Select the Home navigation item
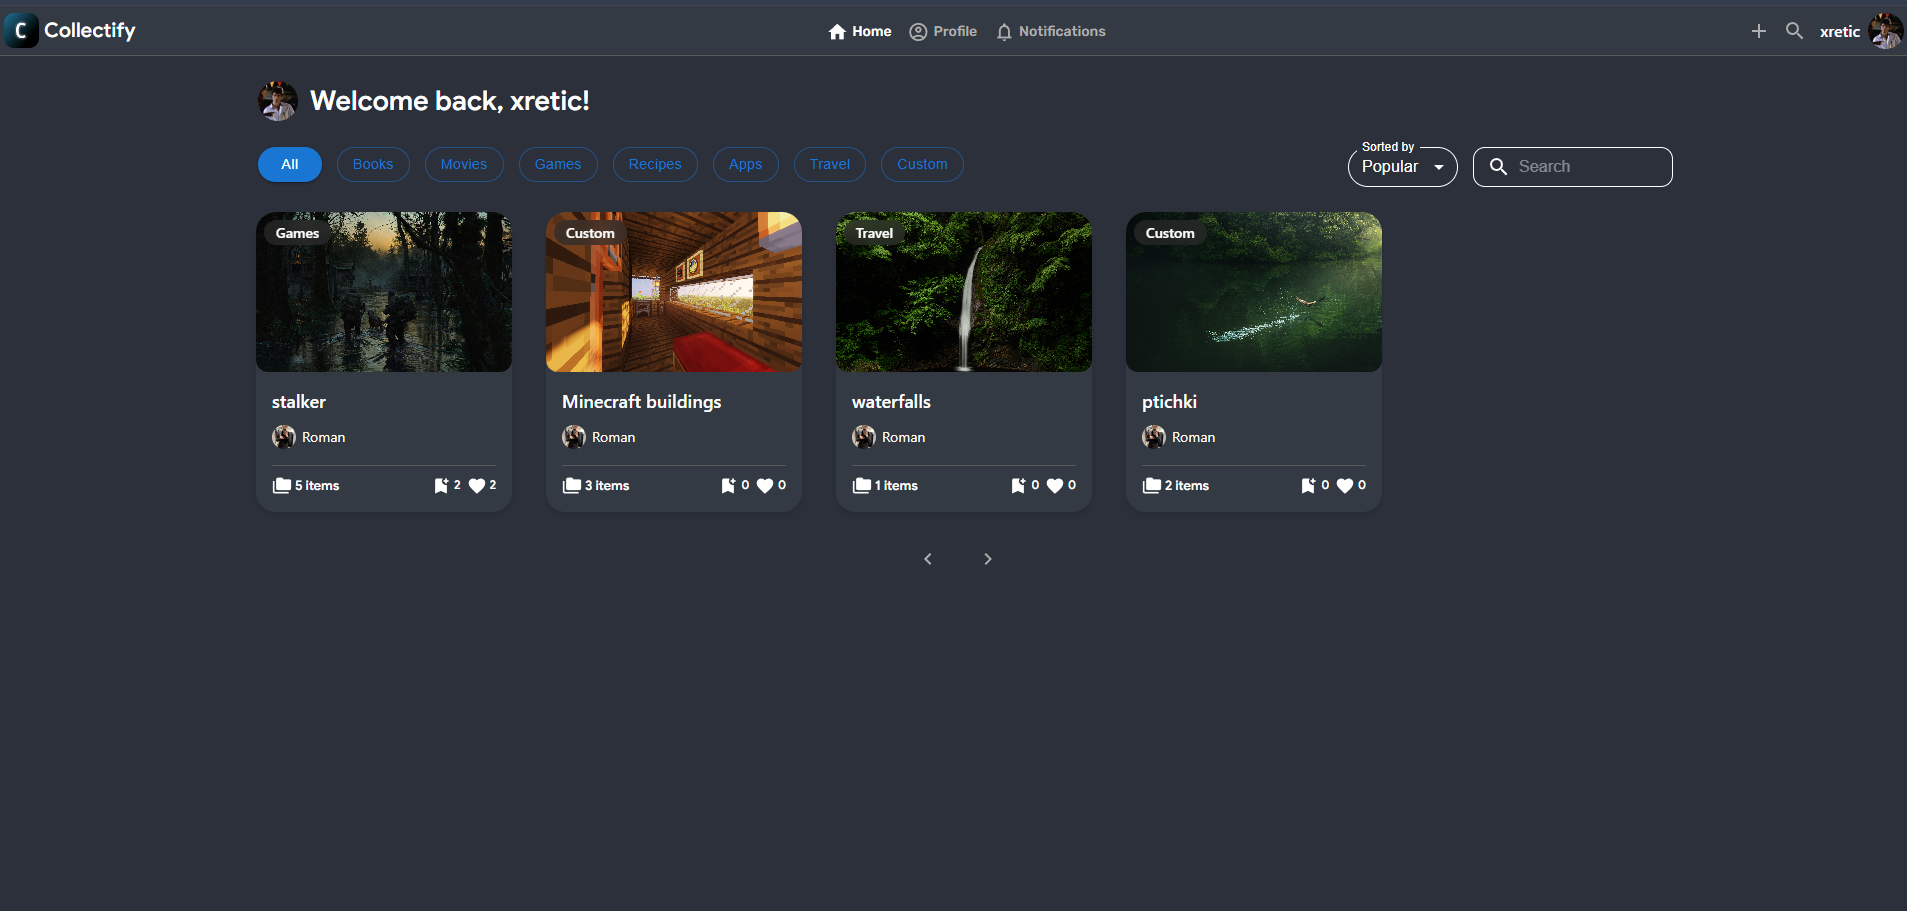Screen dimensions: 1907x911 [860, 31]
